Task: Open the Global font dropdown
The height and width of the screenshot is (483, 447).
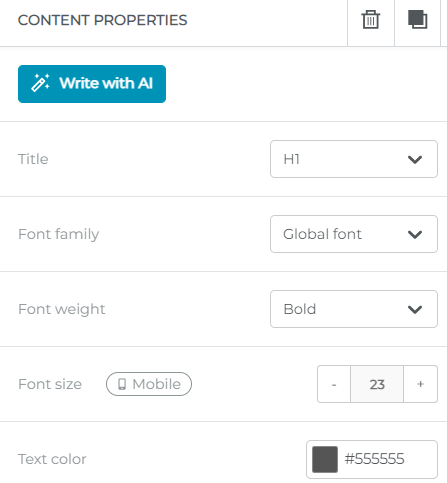Action: pyautogui.click(x=354, y=234)
